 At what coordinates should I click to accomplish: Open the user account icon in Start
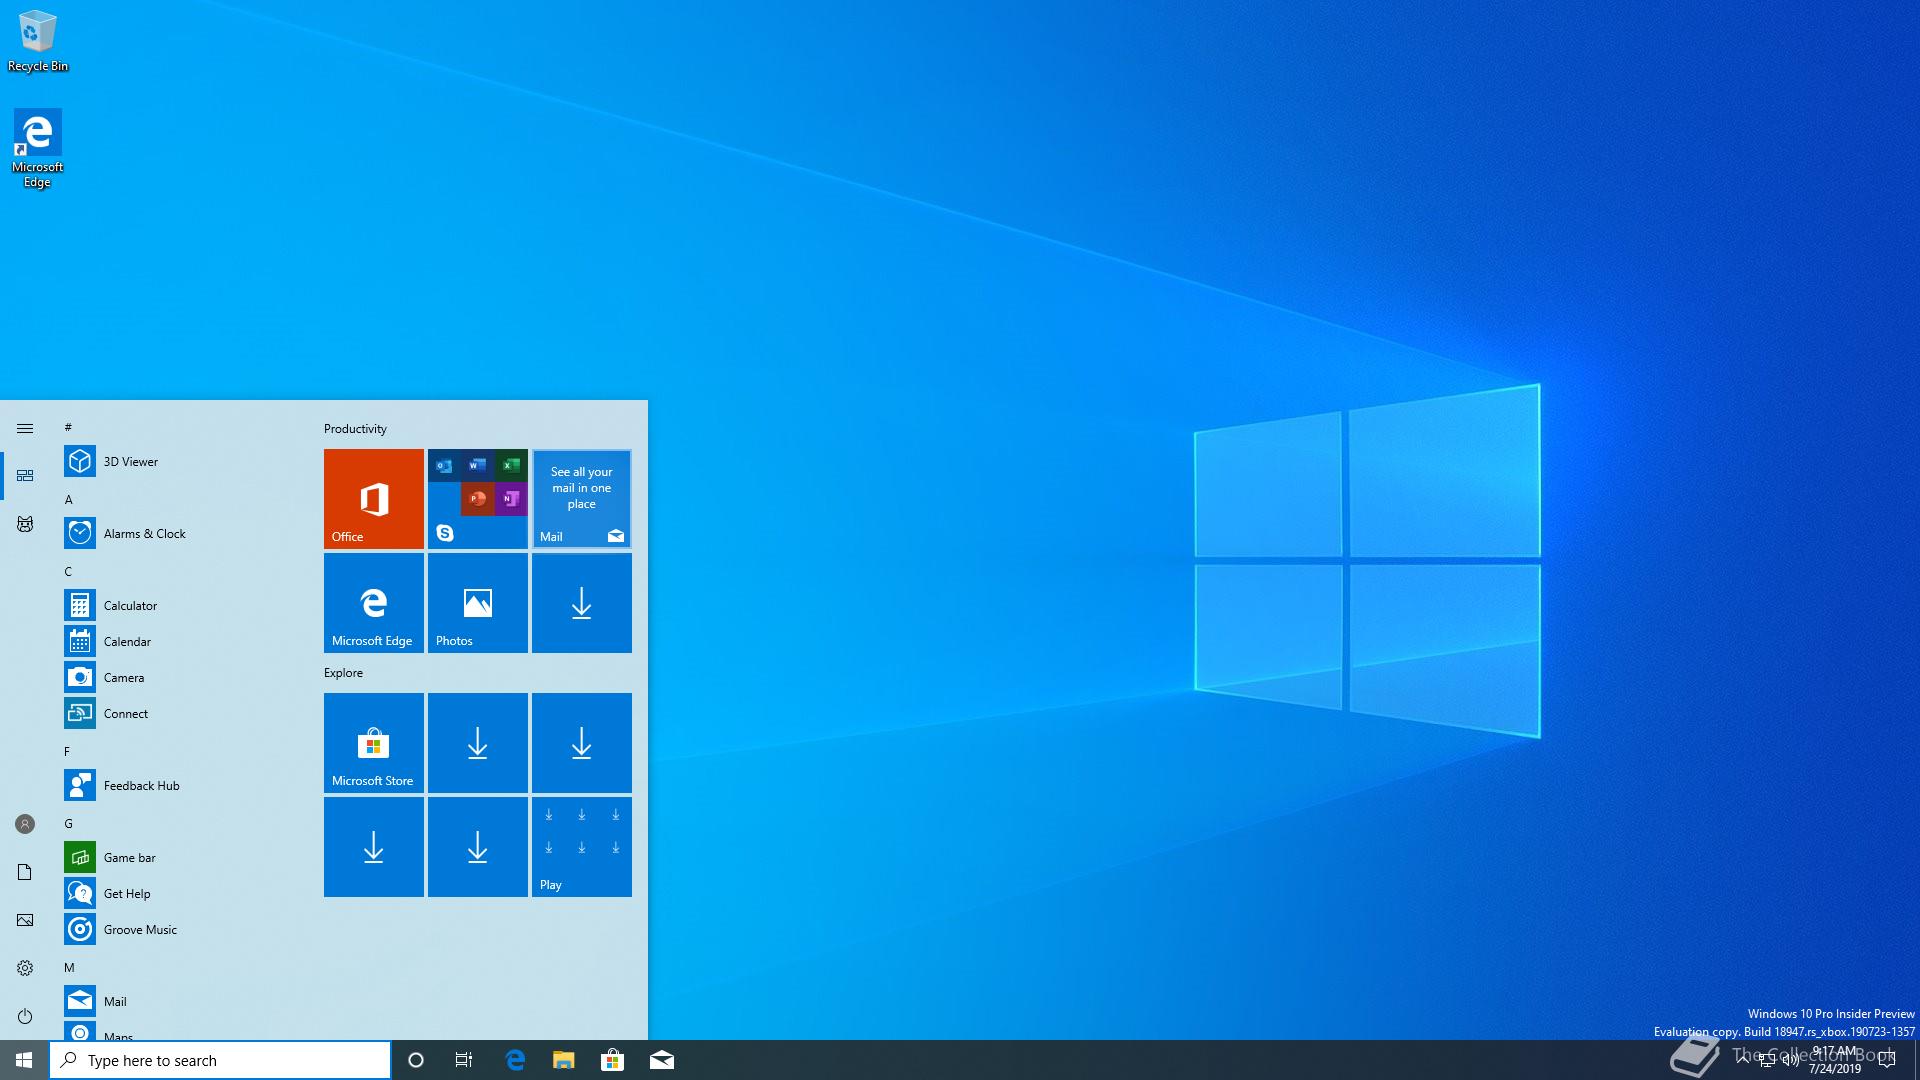pos(25,824)
